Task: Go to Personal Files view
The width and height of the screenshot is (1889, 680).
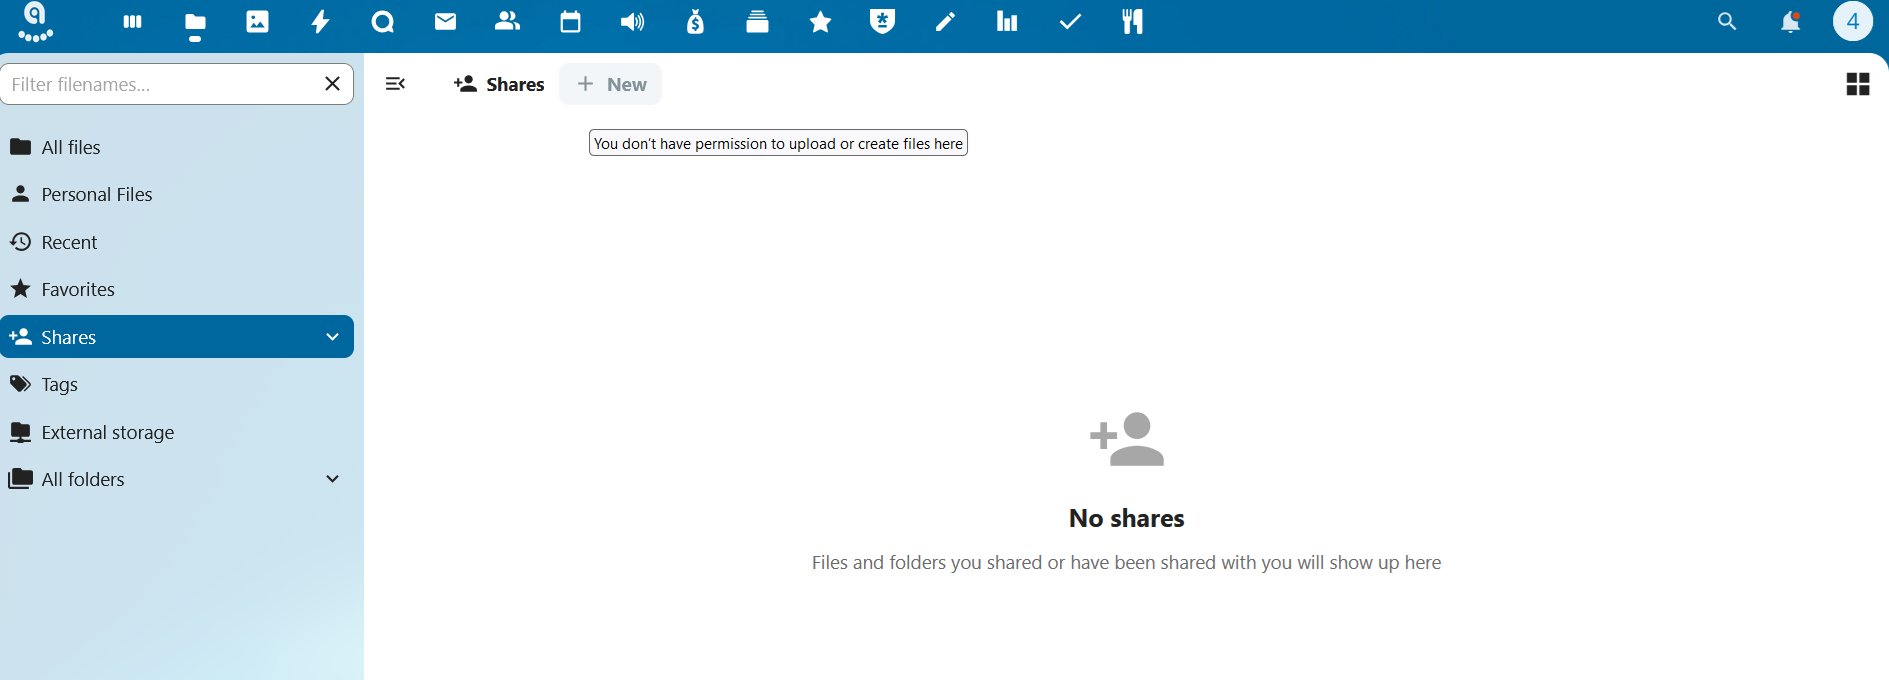Action: (97, 195)
